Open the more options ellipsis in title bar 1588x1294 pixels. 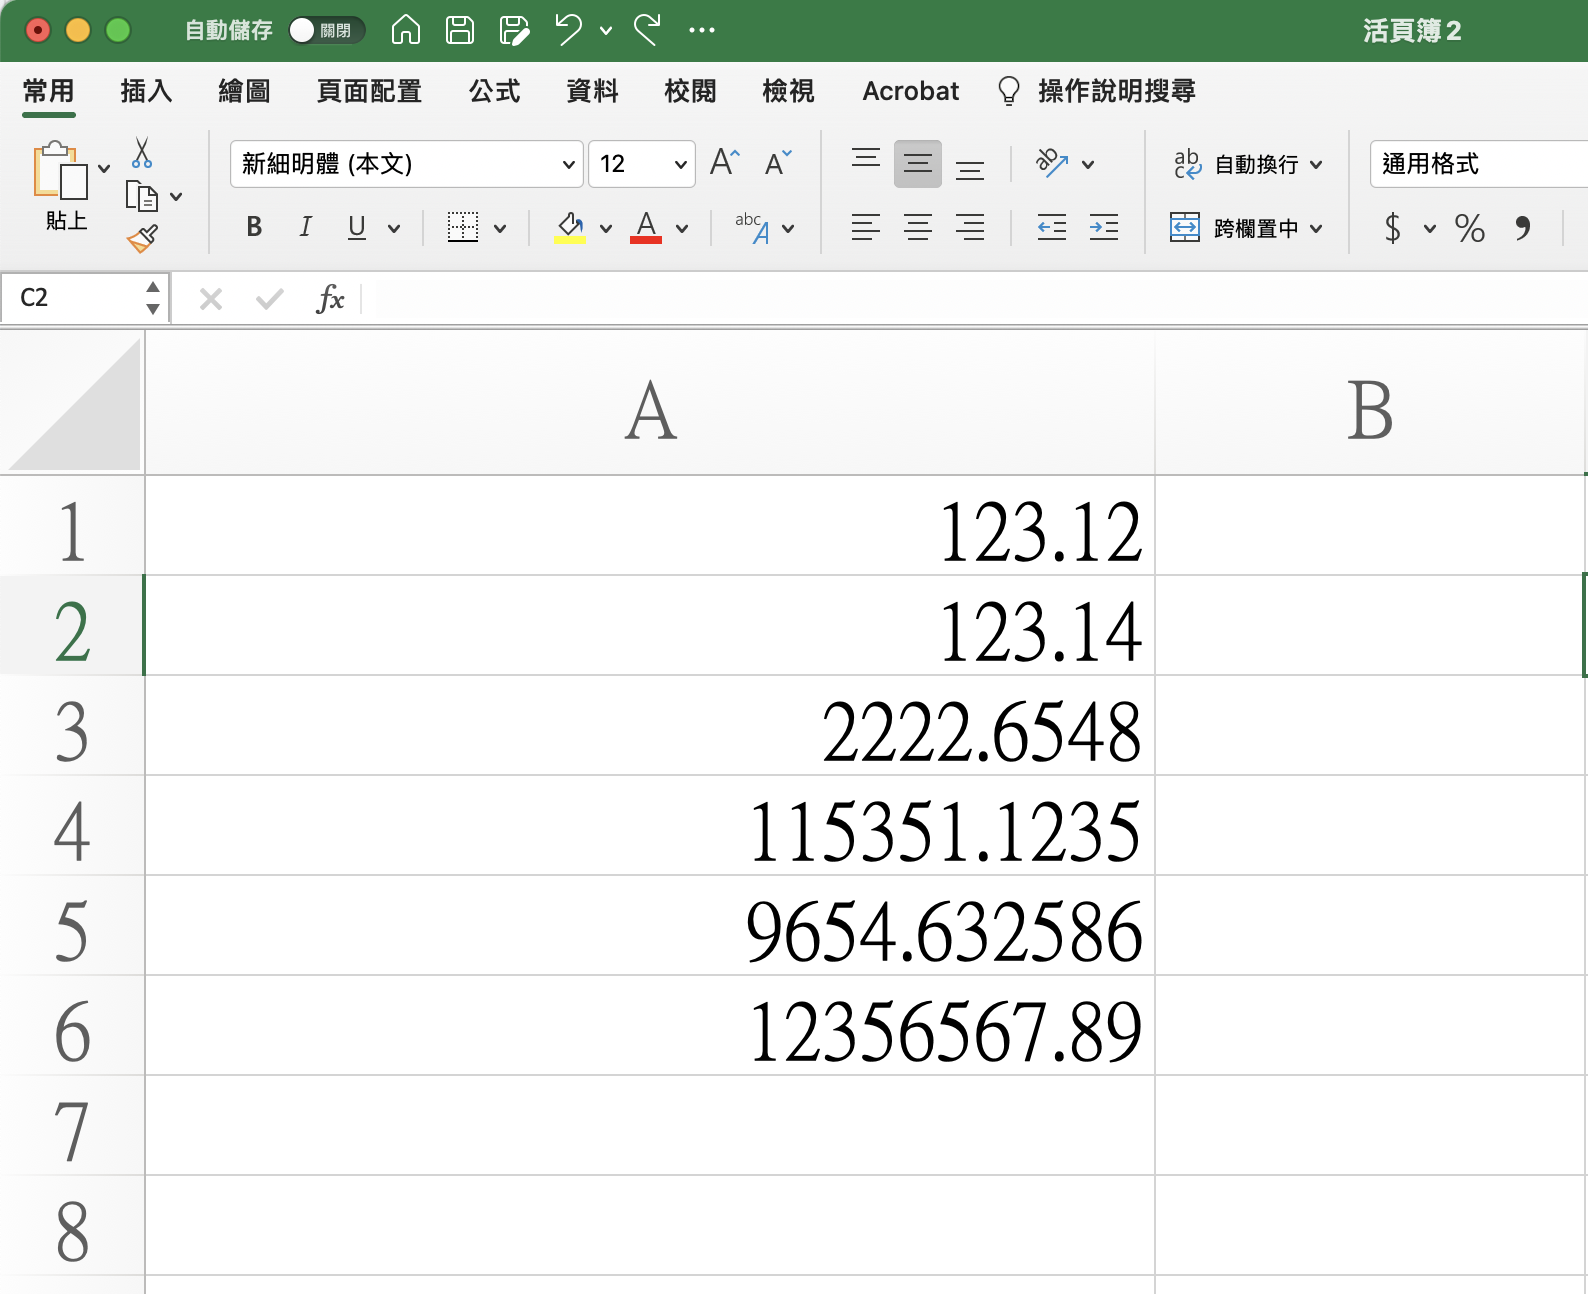(x=702, y=30)
